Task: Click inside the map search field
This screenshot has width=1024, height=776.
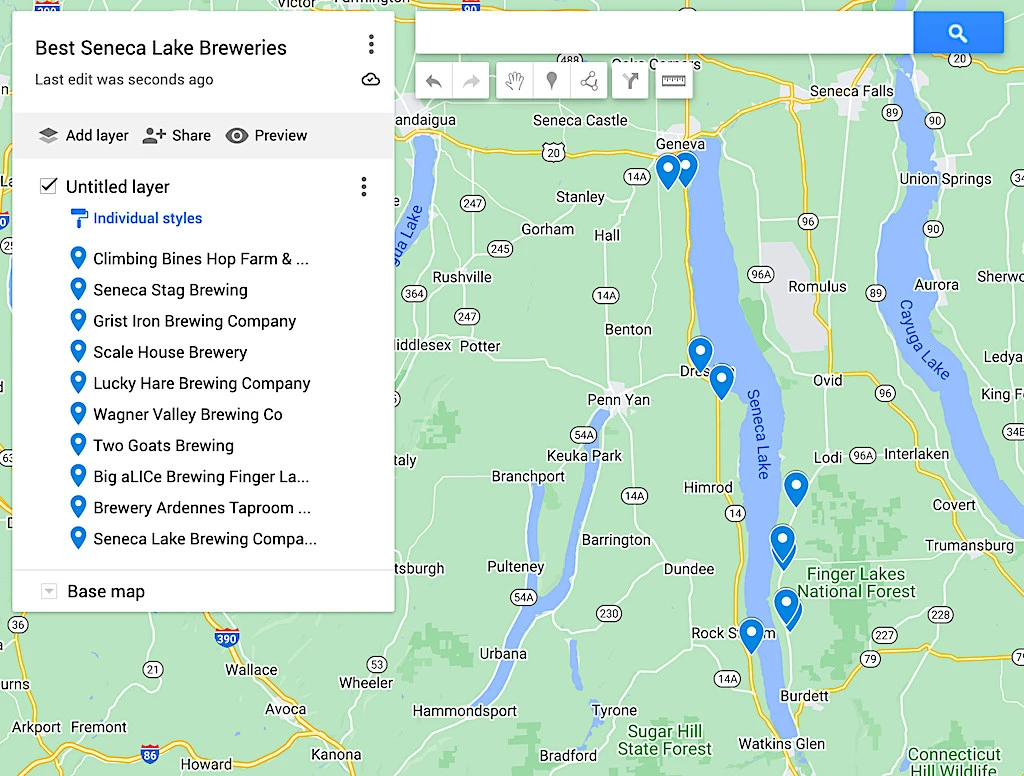Action: click(x=664, y=33)
